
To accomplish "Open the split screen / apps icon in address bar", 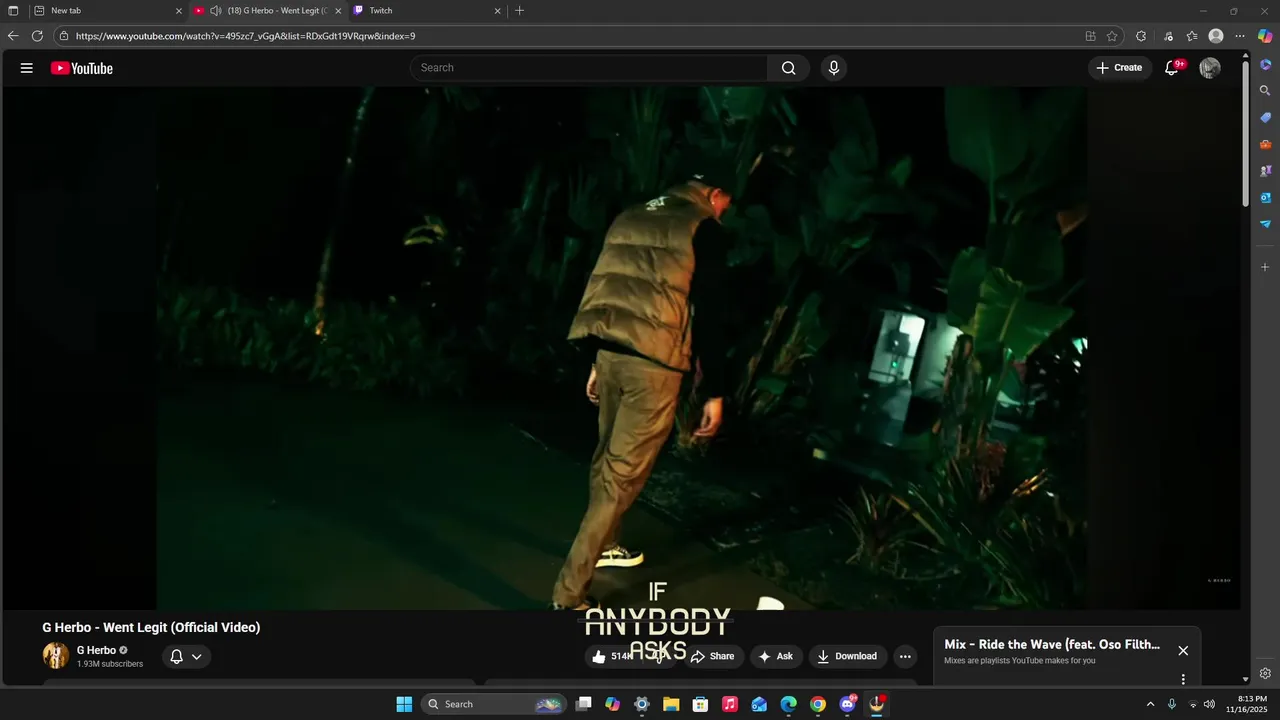I will point(1090,36).
